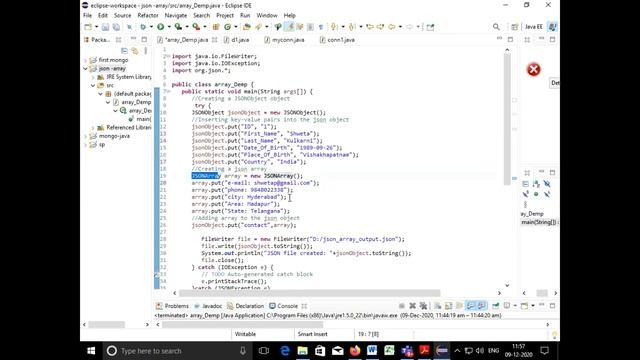Click Collapse All icon in Package Explorer
The height and width of the screenshot is (360, 640).
pyautogui.click(x=124, y=51)
